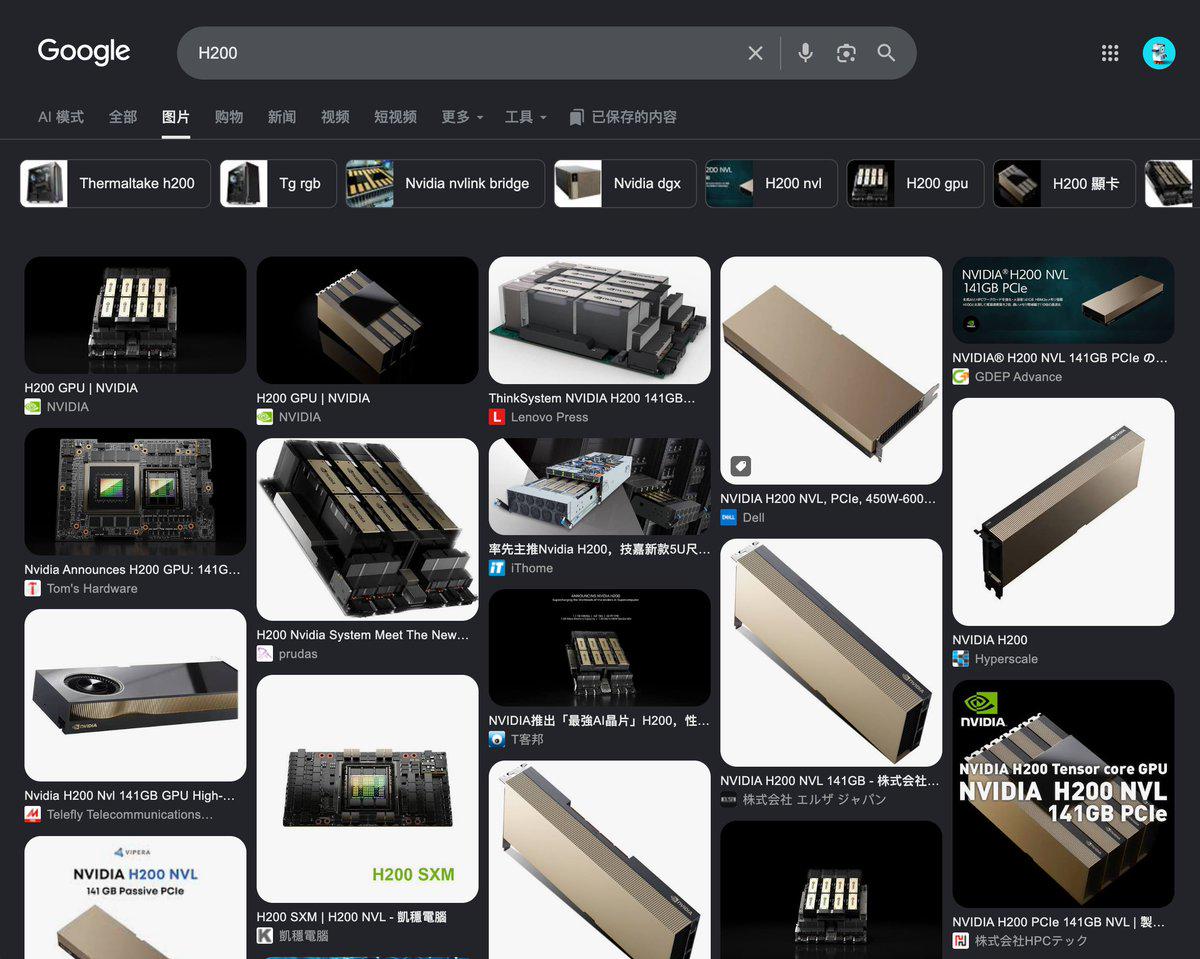The image size is (1200, 959).
Task: Select the 图片 tab
Action: (176, 117)
